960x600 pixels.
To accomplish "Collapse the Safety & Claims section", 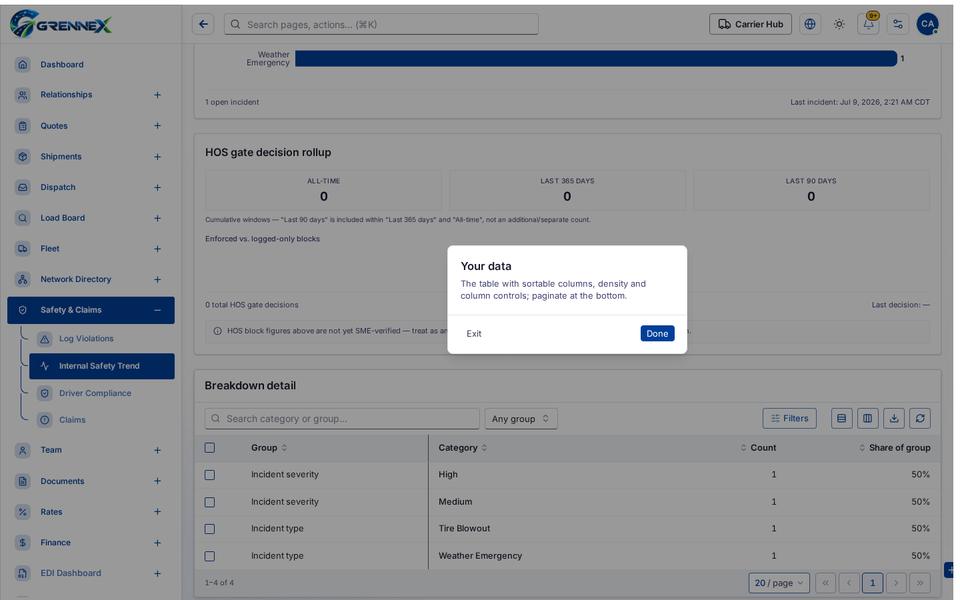I will click(157, 310).
